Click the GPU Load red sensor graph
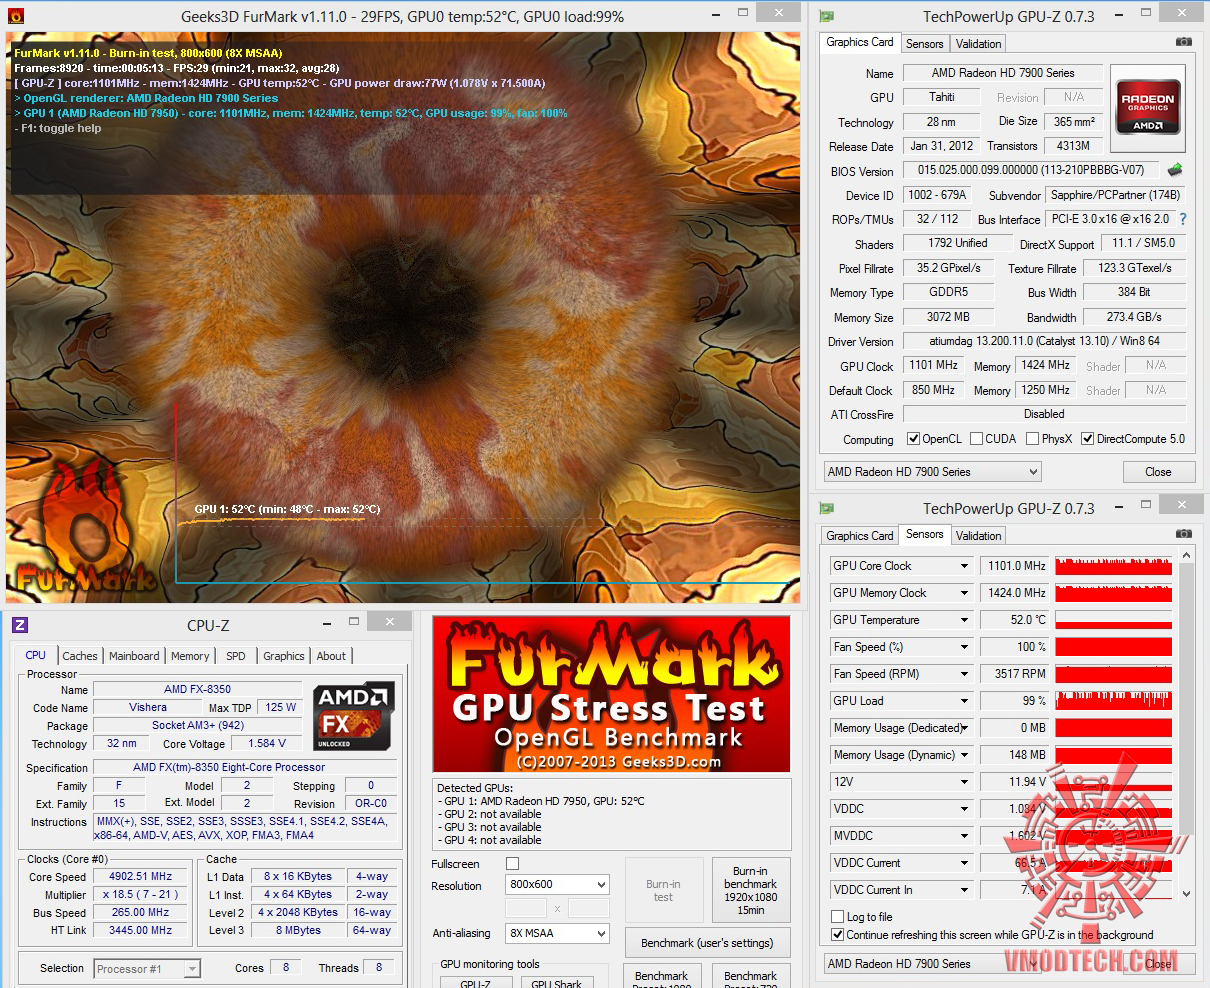The width and height of the screenshot is (1210, 988). (x=1113, y=701)
